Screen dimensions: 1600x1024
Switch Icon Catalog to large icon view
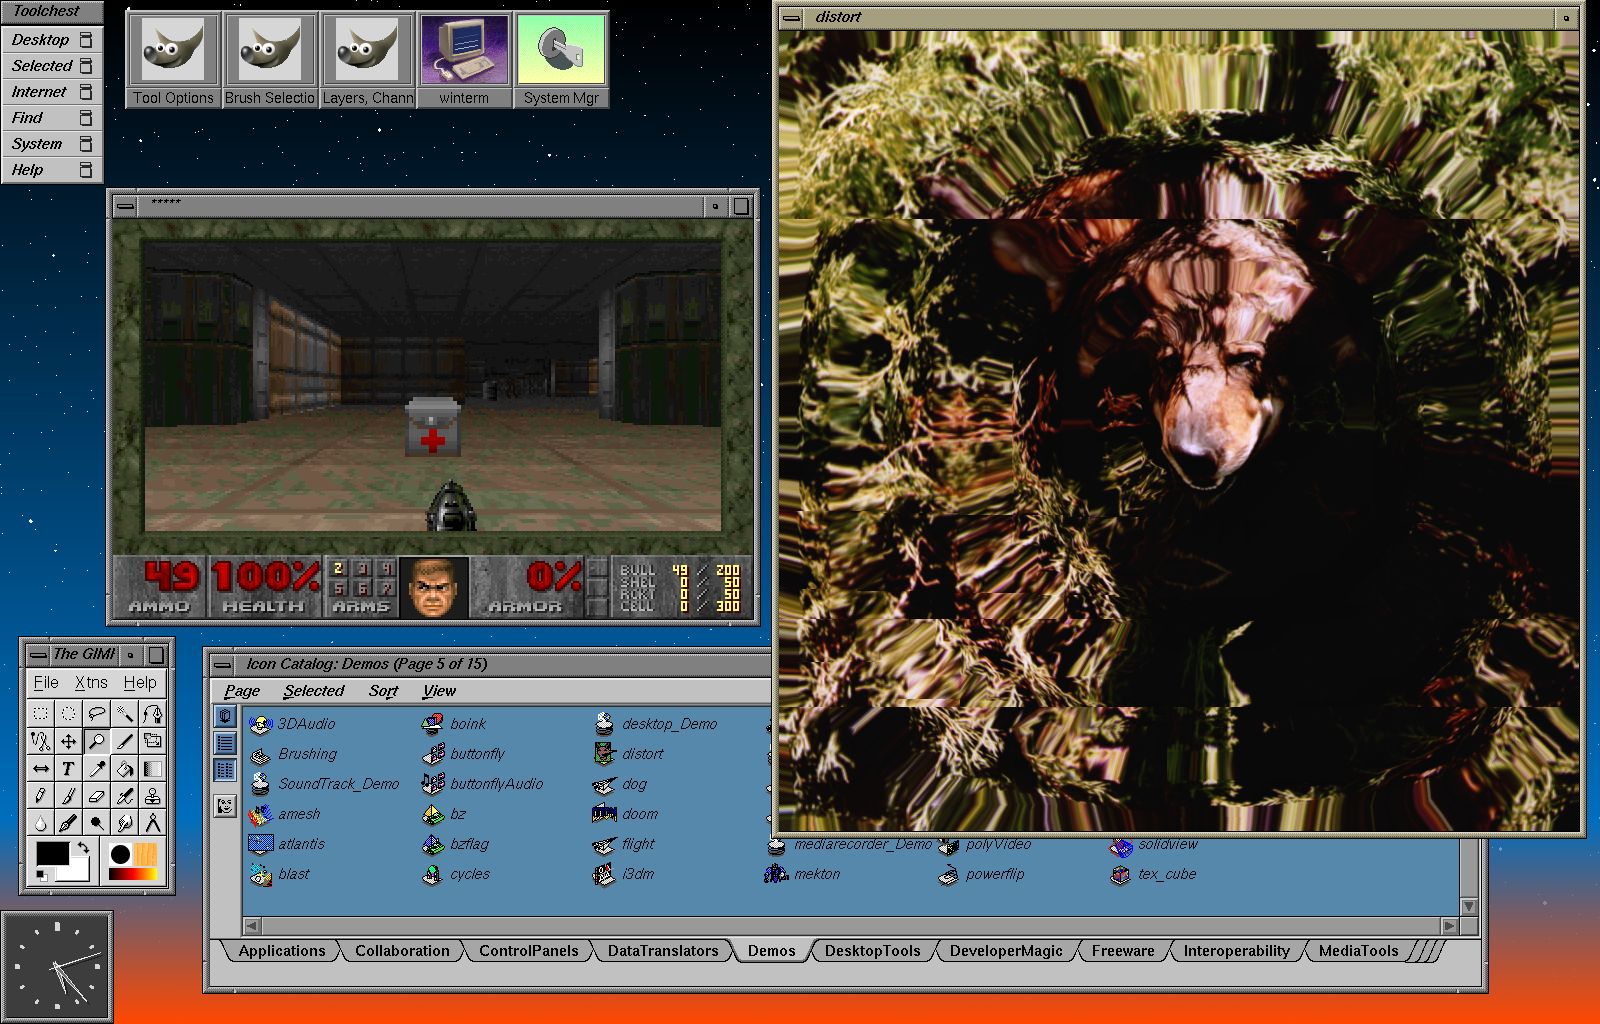[225, 716]
